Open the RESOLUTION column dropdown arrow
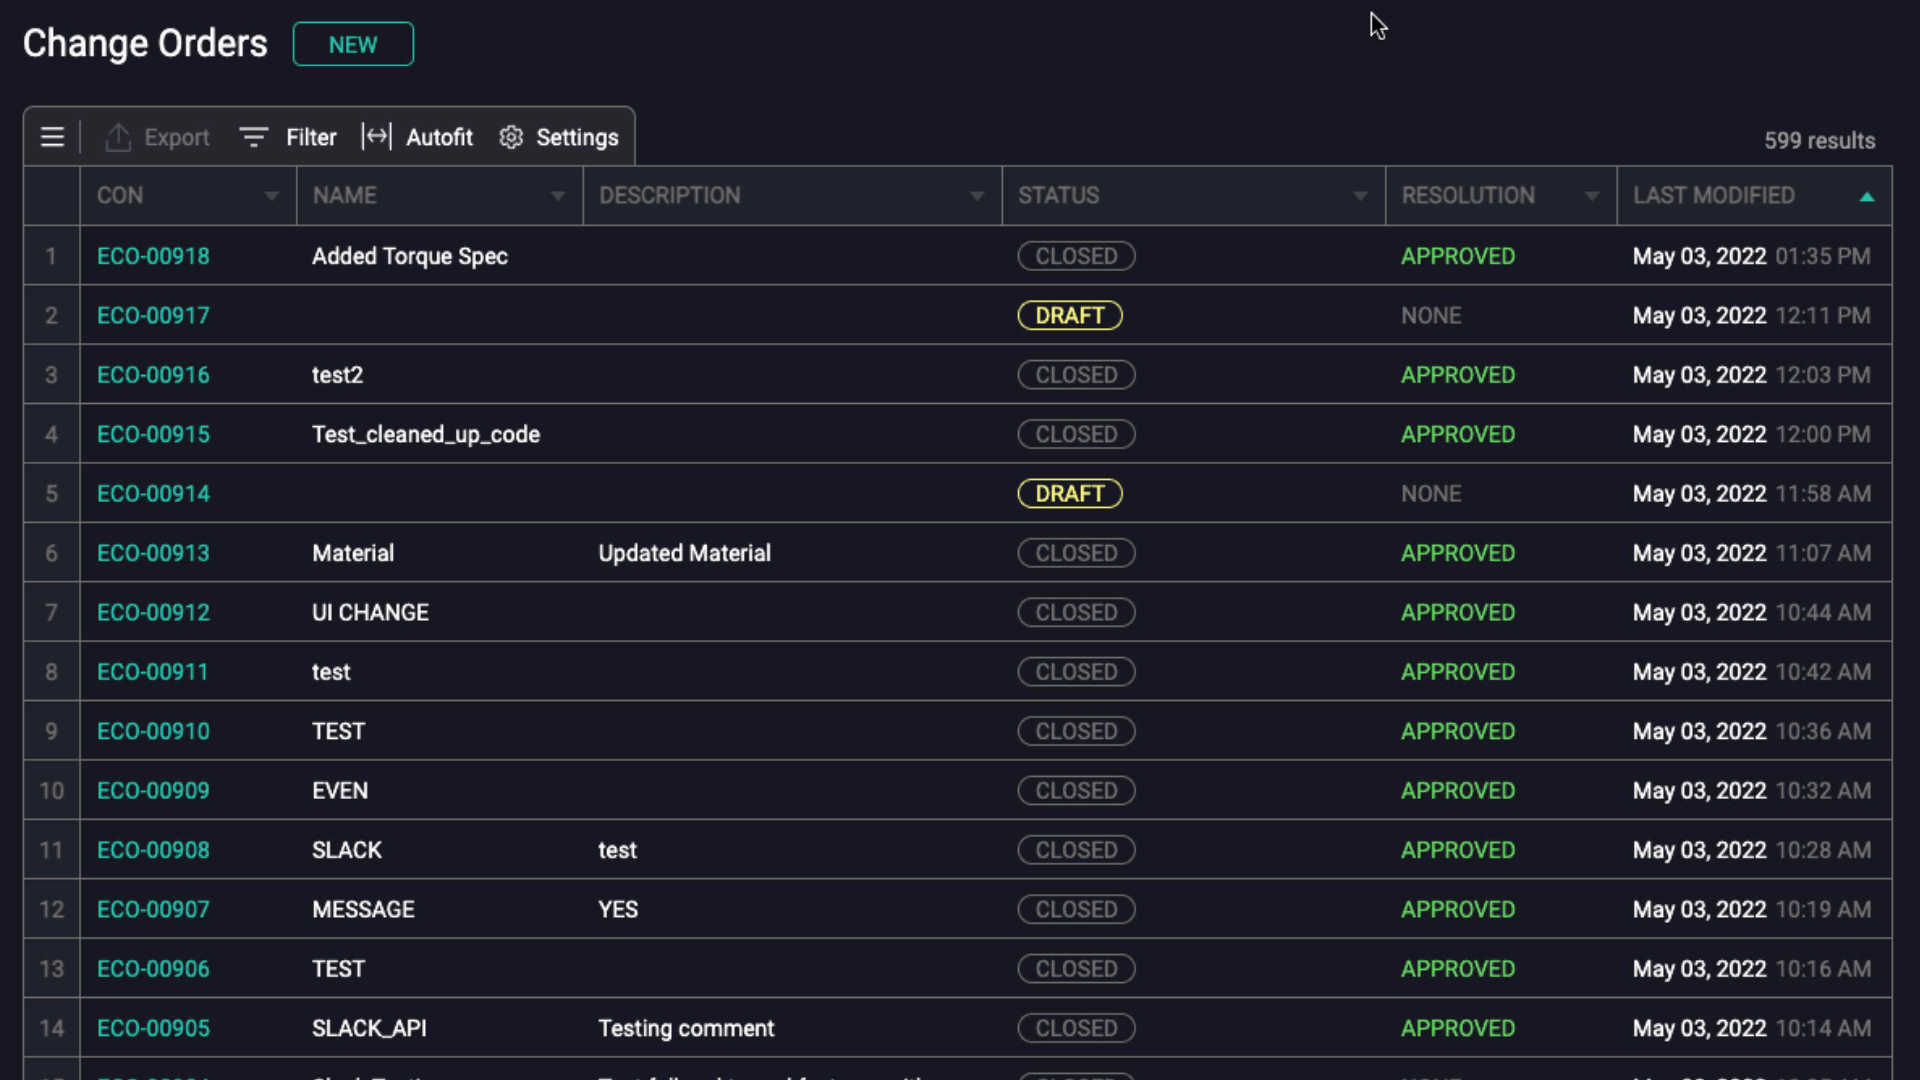Image resolution: width=1920 pixels, height=1080 pixels. pyautogui.click(x=1591, y=196)
